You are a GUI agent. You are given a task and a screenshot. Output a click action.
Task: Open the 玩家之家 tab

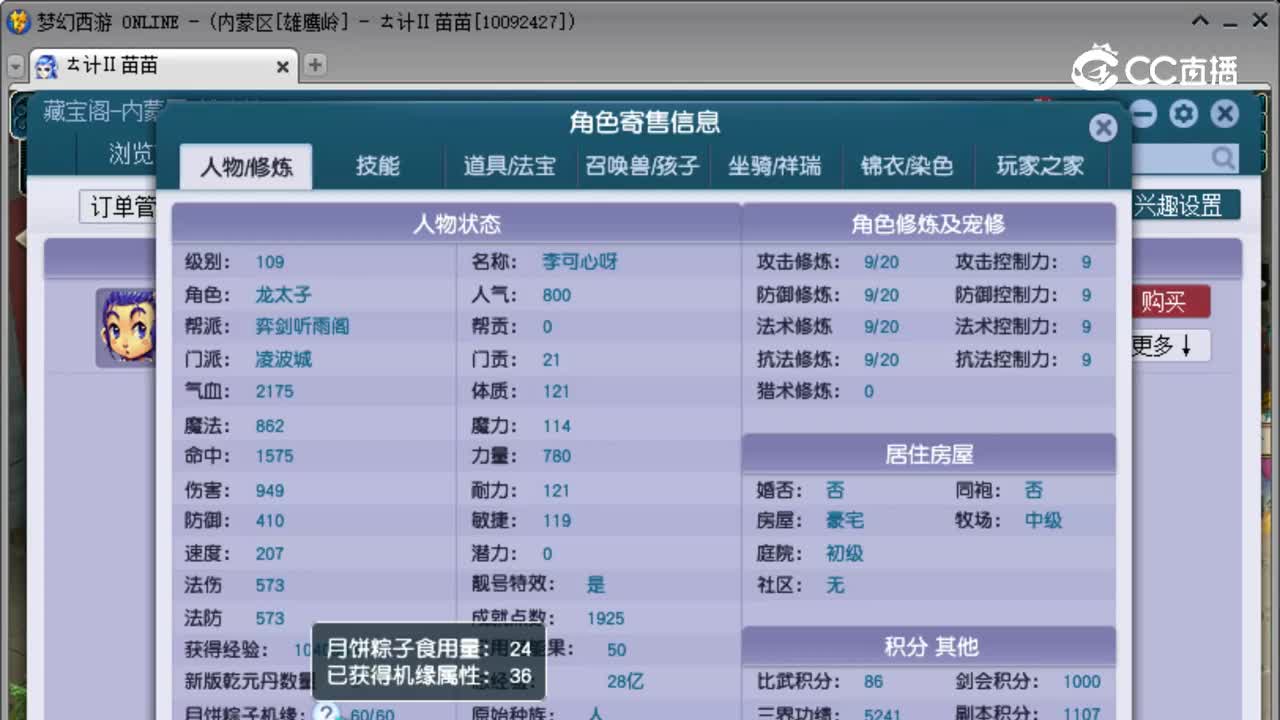coord(1040,167)
